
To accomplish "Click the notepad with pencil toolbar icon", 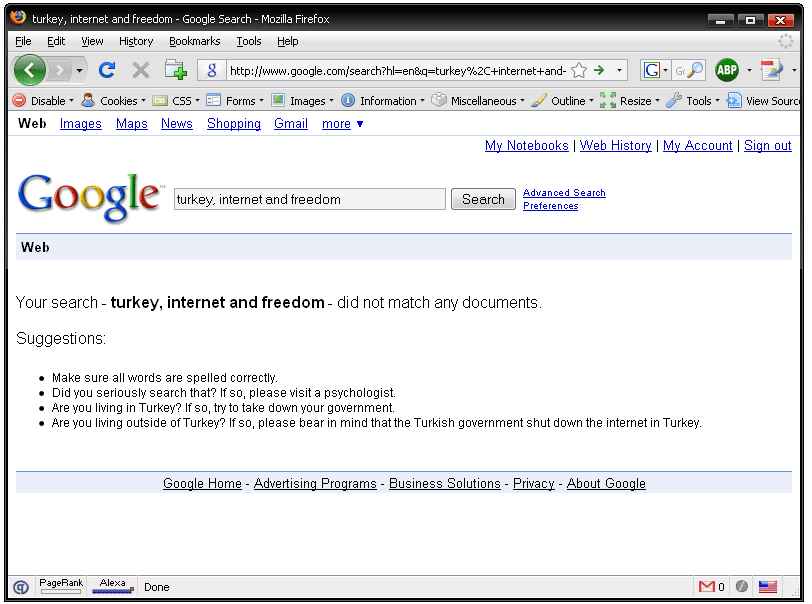I will (x=771, y=70).
